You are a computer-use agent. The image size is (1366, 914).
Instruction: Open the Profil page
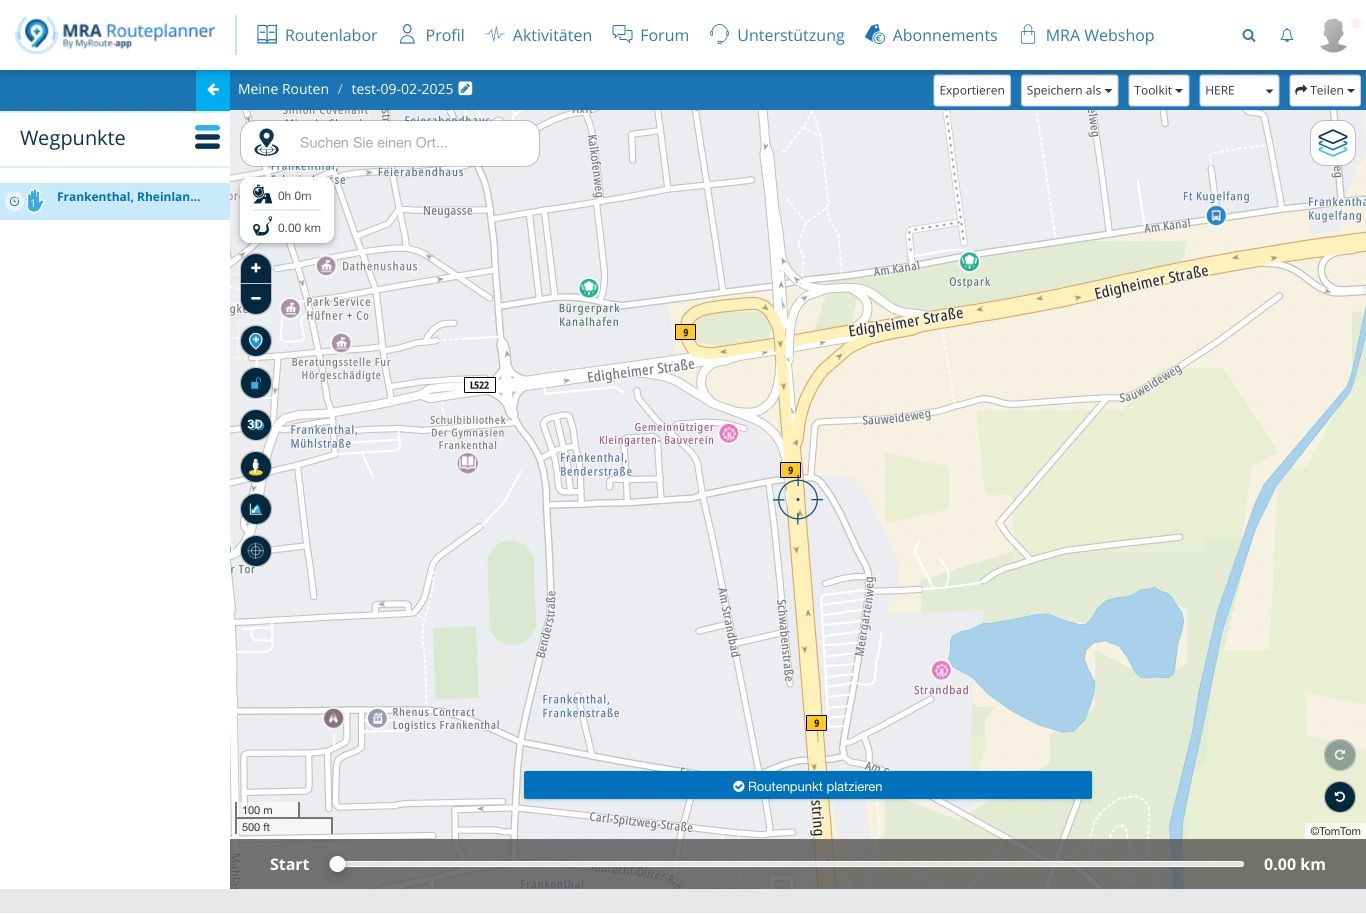point(431,35)
